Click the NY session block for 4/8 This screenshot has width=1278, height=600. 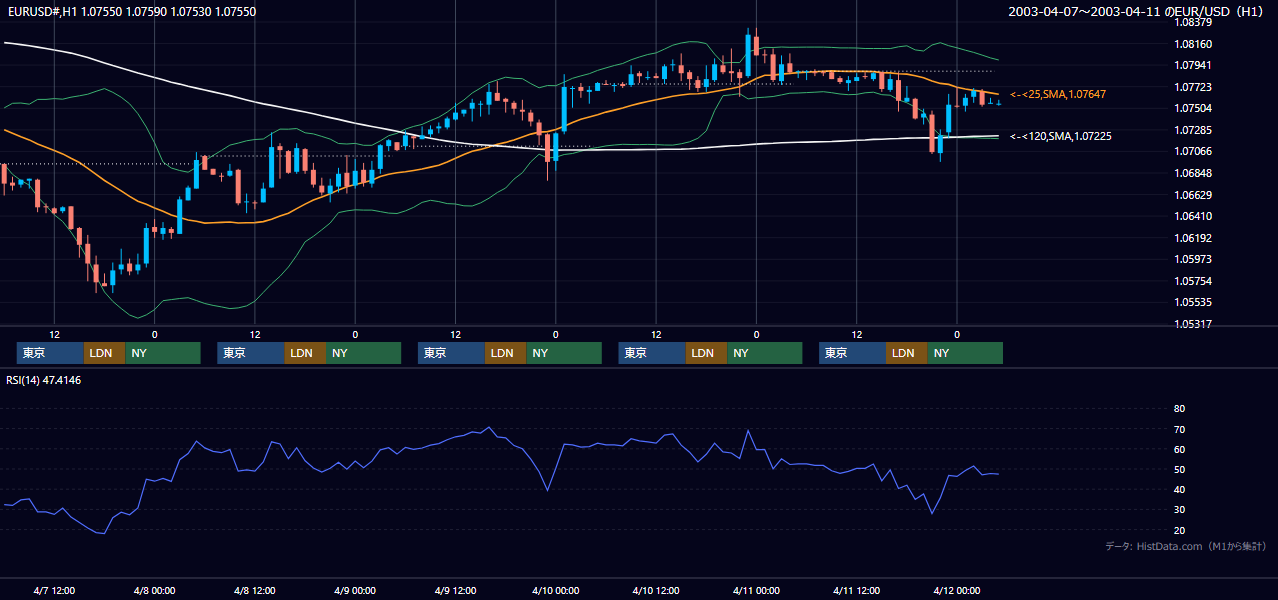(364, 353)
